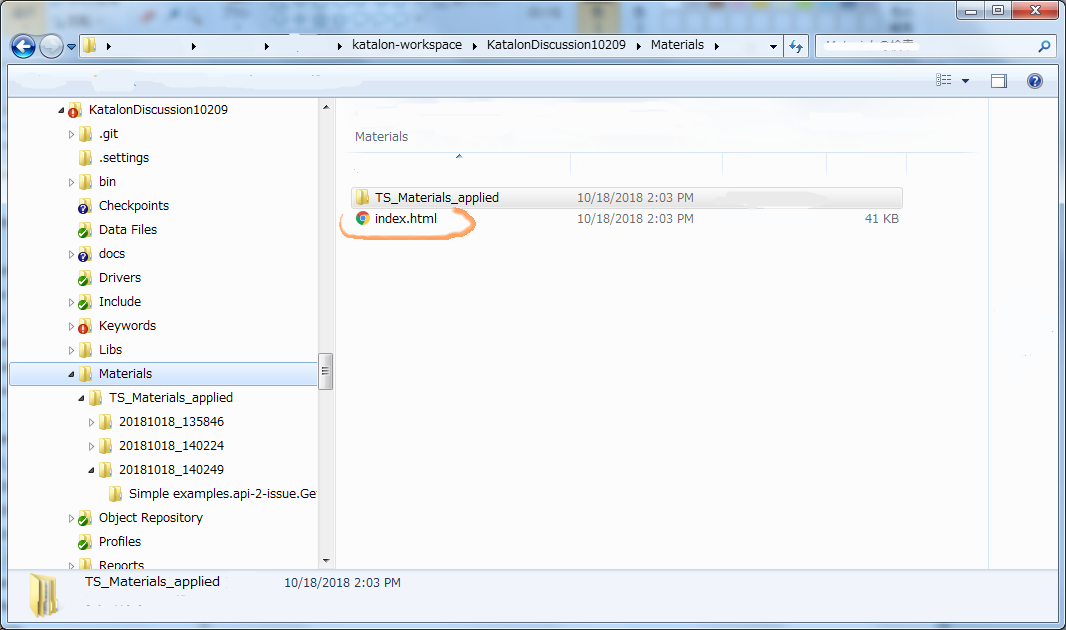
Task: Select Checkpoints label in the tree
Action: click(134, 205)
